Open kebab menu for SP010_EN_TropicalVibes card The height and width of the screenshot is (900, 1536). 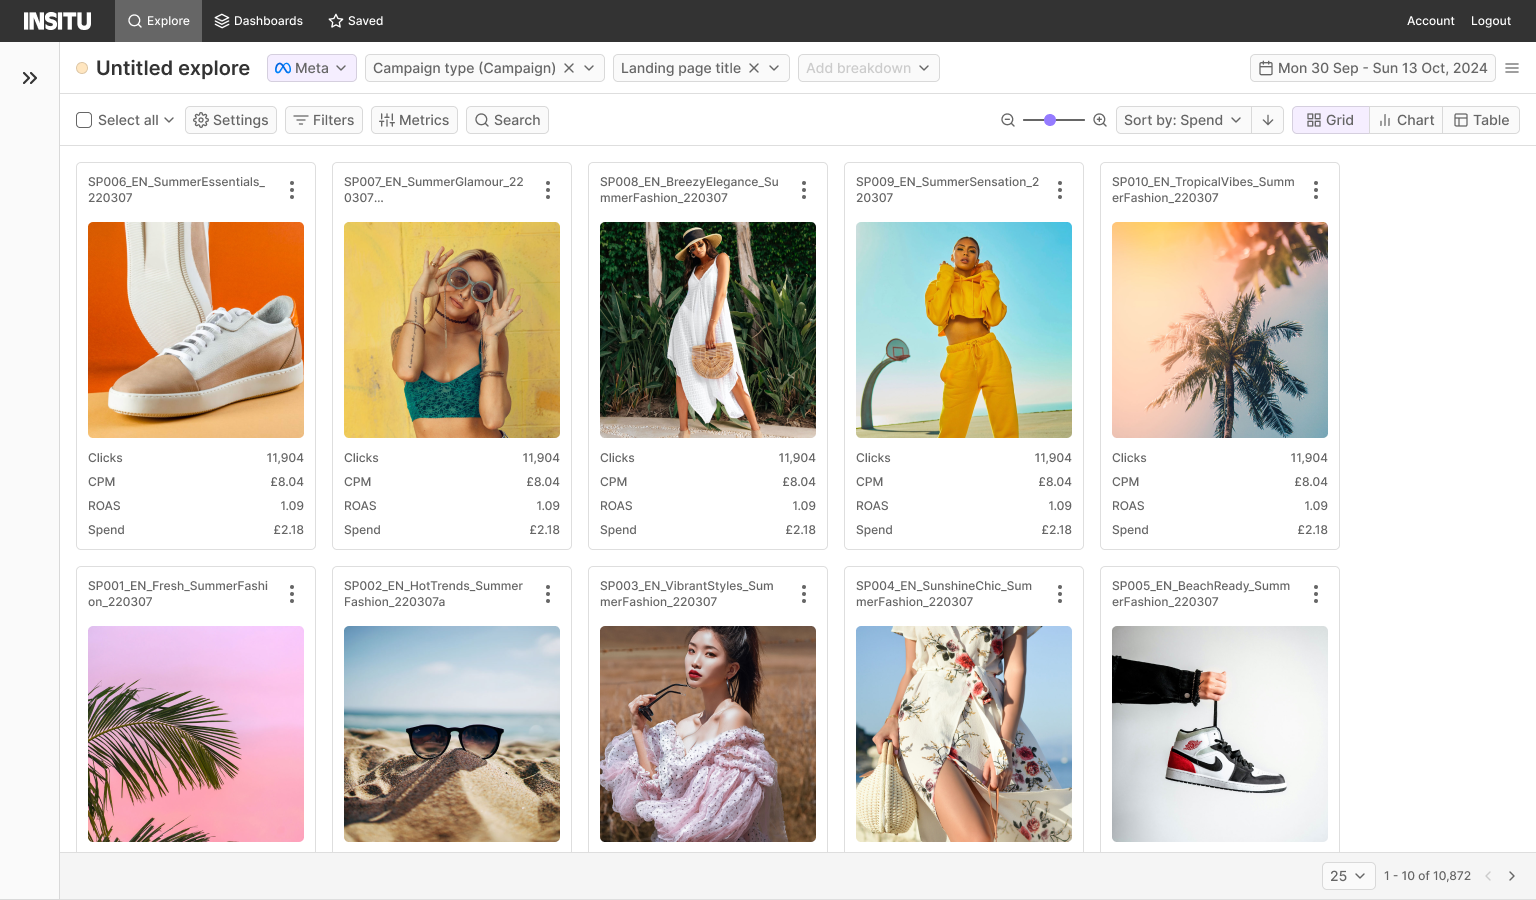coord(1316,190)
